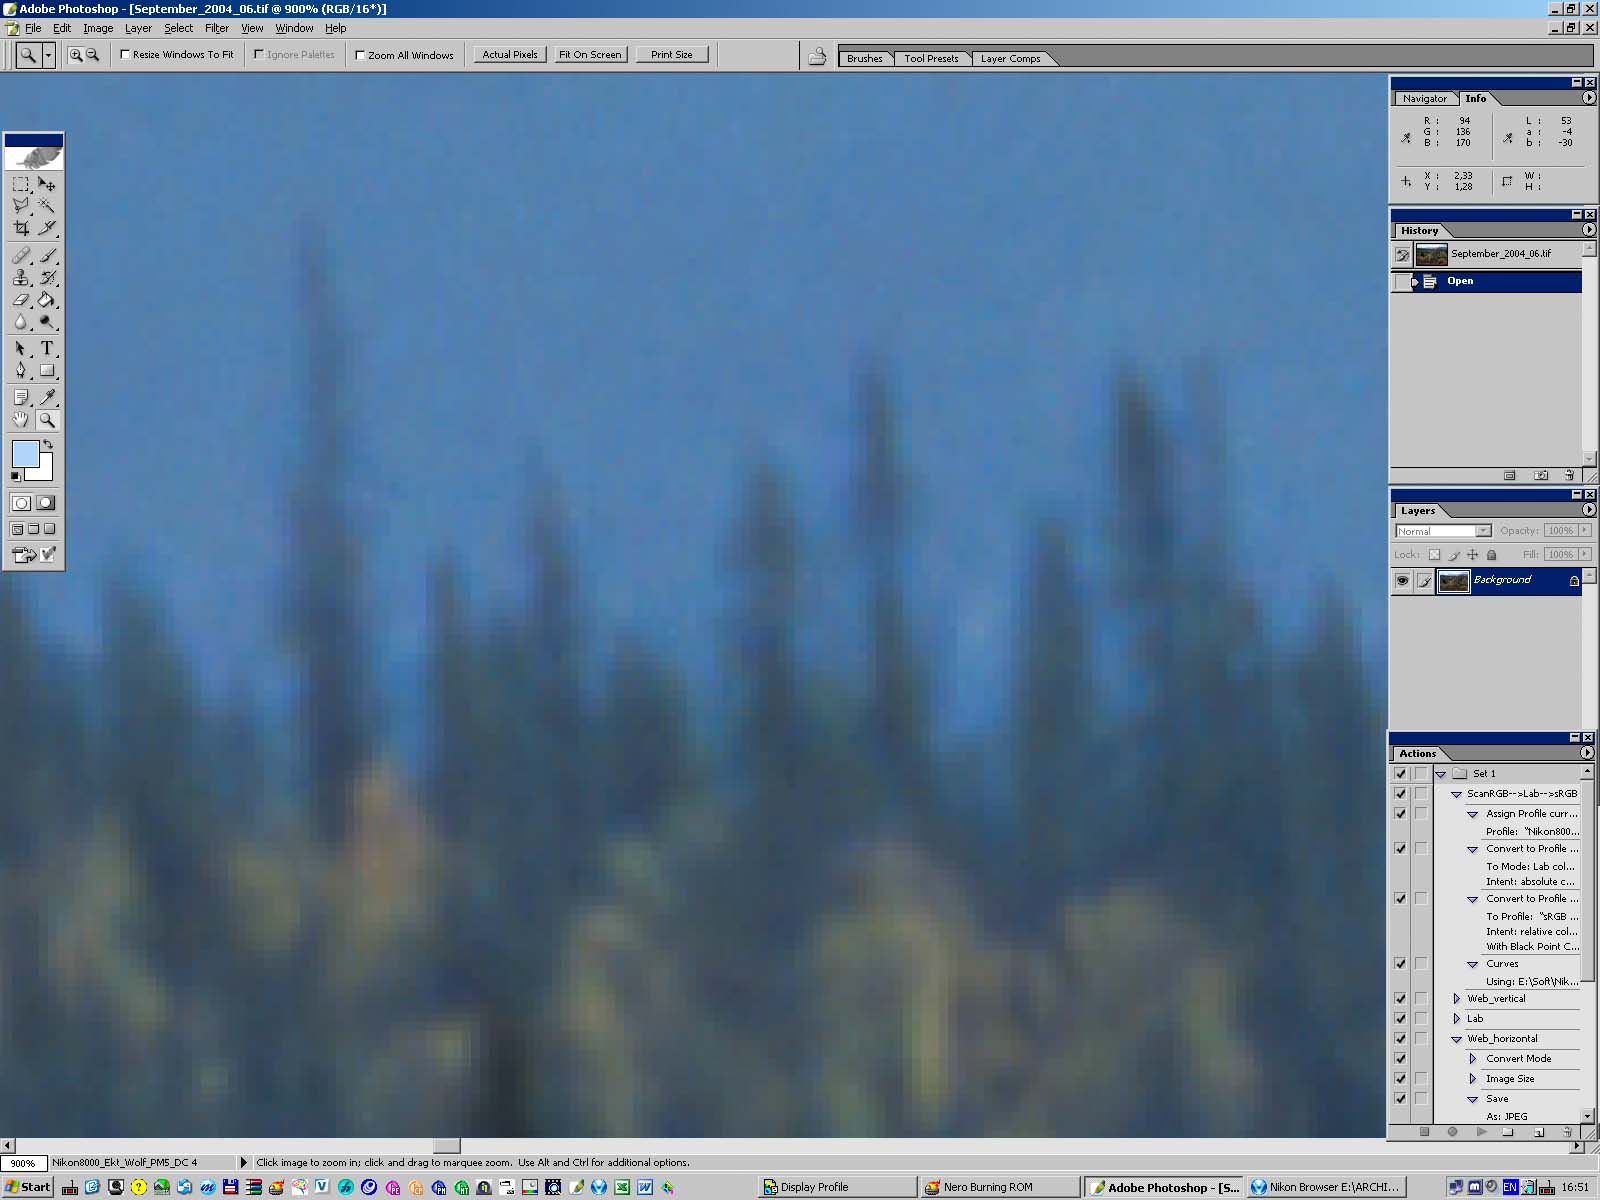Switch to the Navigator tab
Screen dimensions: 1600x1200
1424,98
